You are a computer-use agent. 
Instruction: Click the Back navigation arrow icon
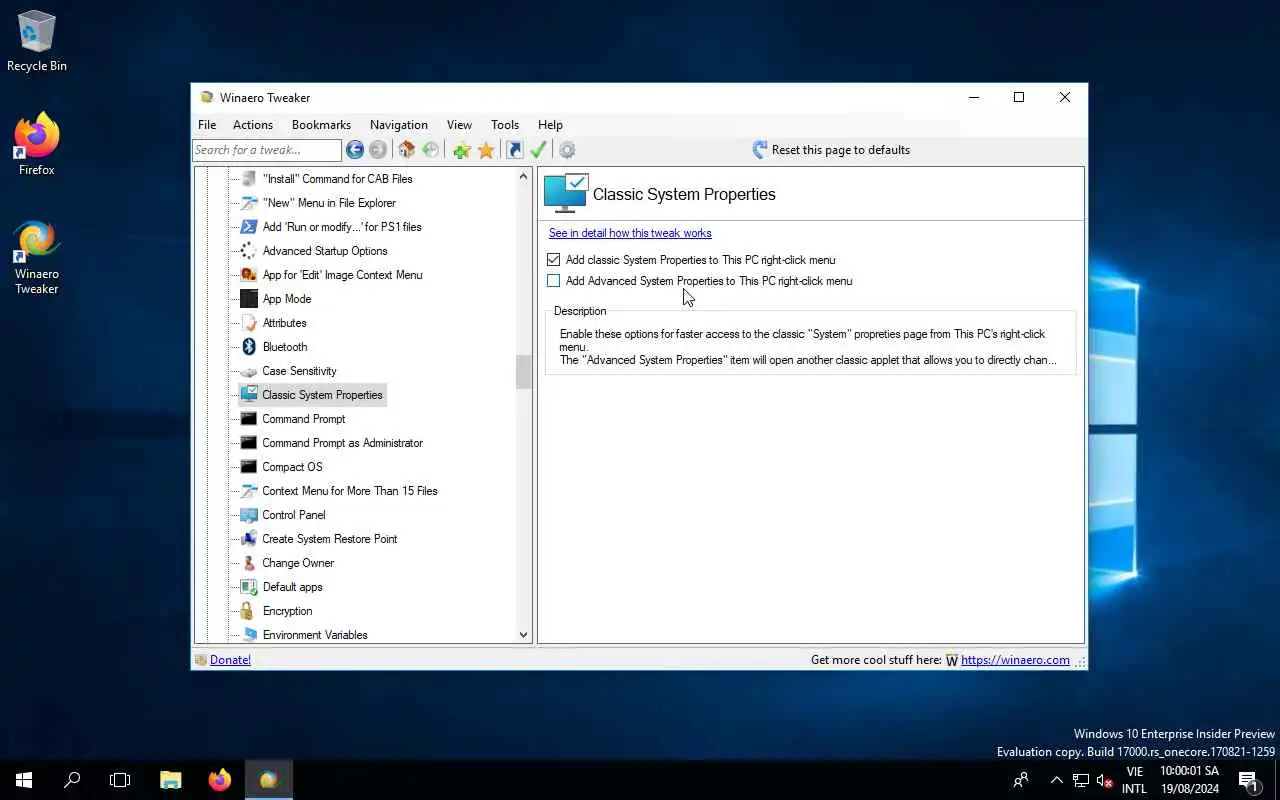(x=355, y=150)
